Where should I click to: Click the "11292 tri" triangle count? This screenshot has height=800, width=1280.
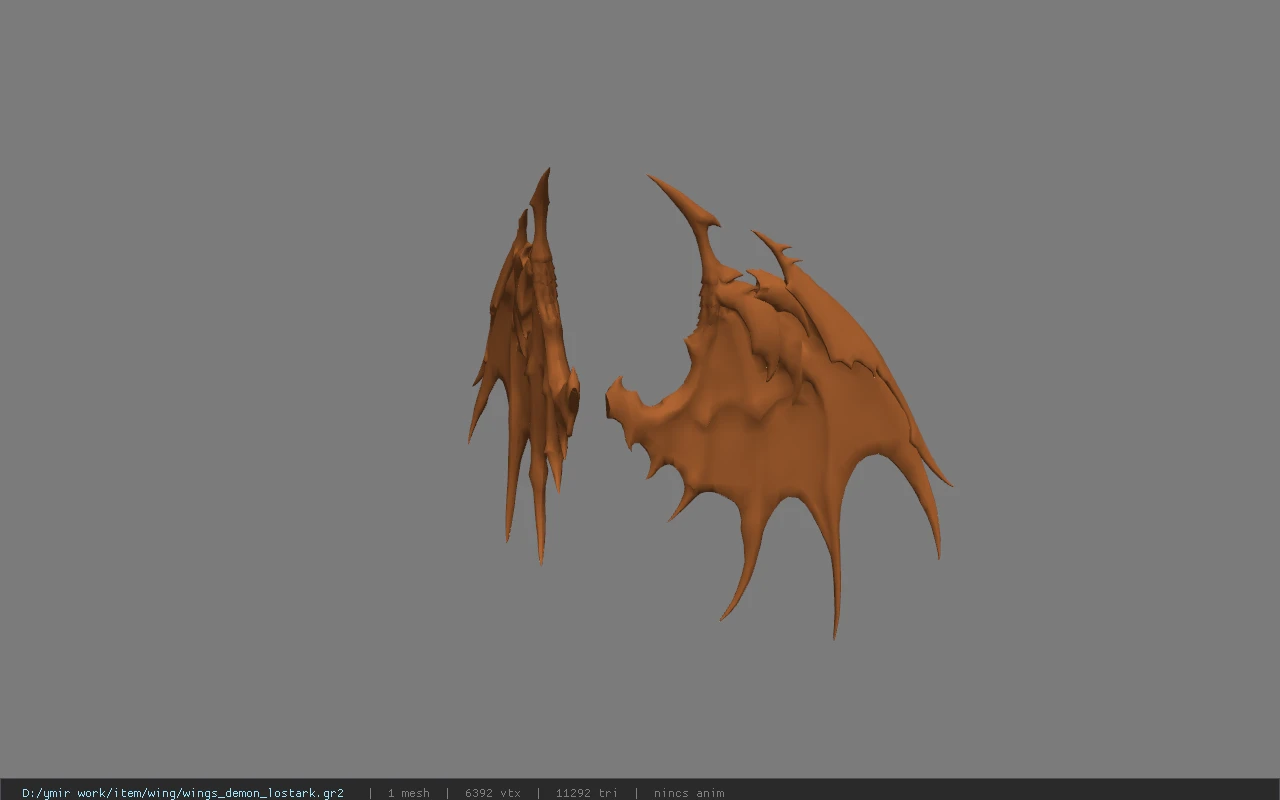(x=586, y=793)
